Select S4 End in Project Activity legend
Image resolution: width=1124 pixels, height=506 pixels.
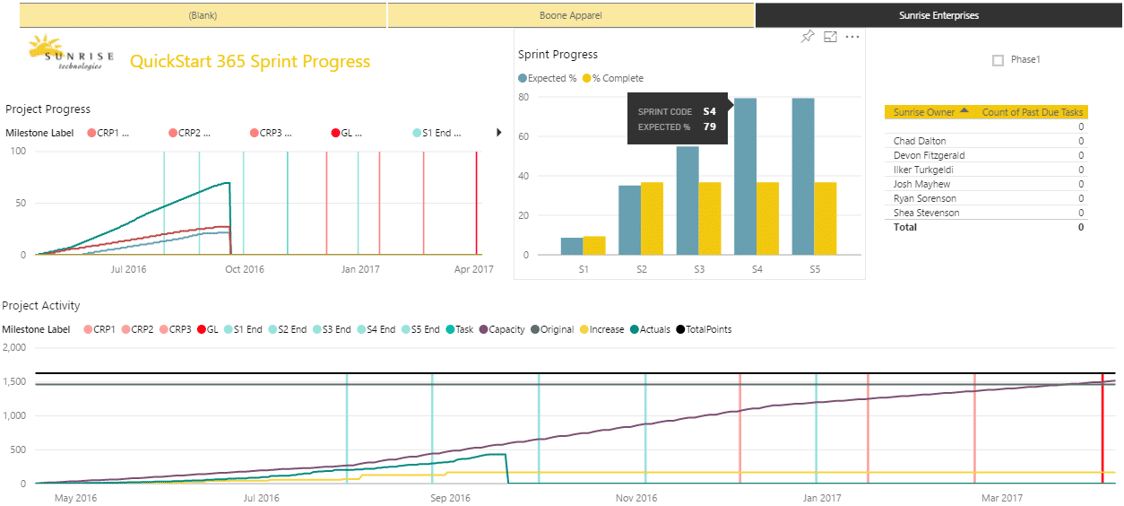(375, 330)
